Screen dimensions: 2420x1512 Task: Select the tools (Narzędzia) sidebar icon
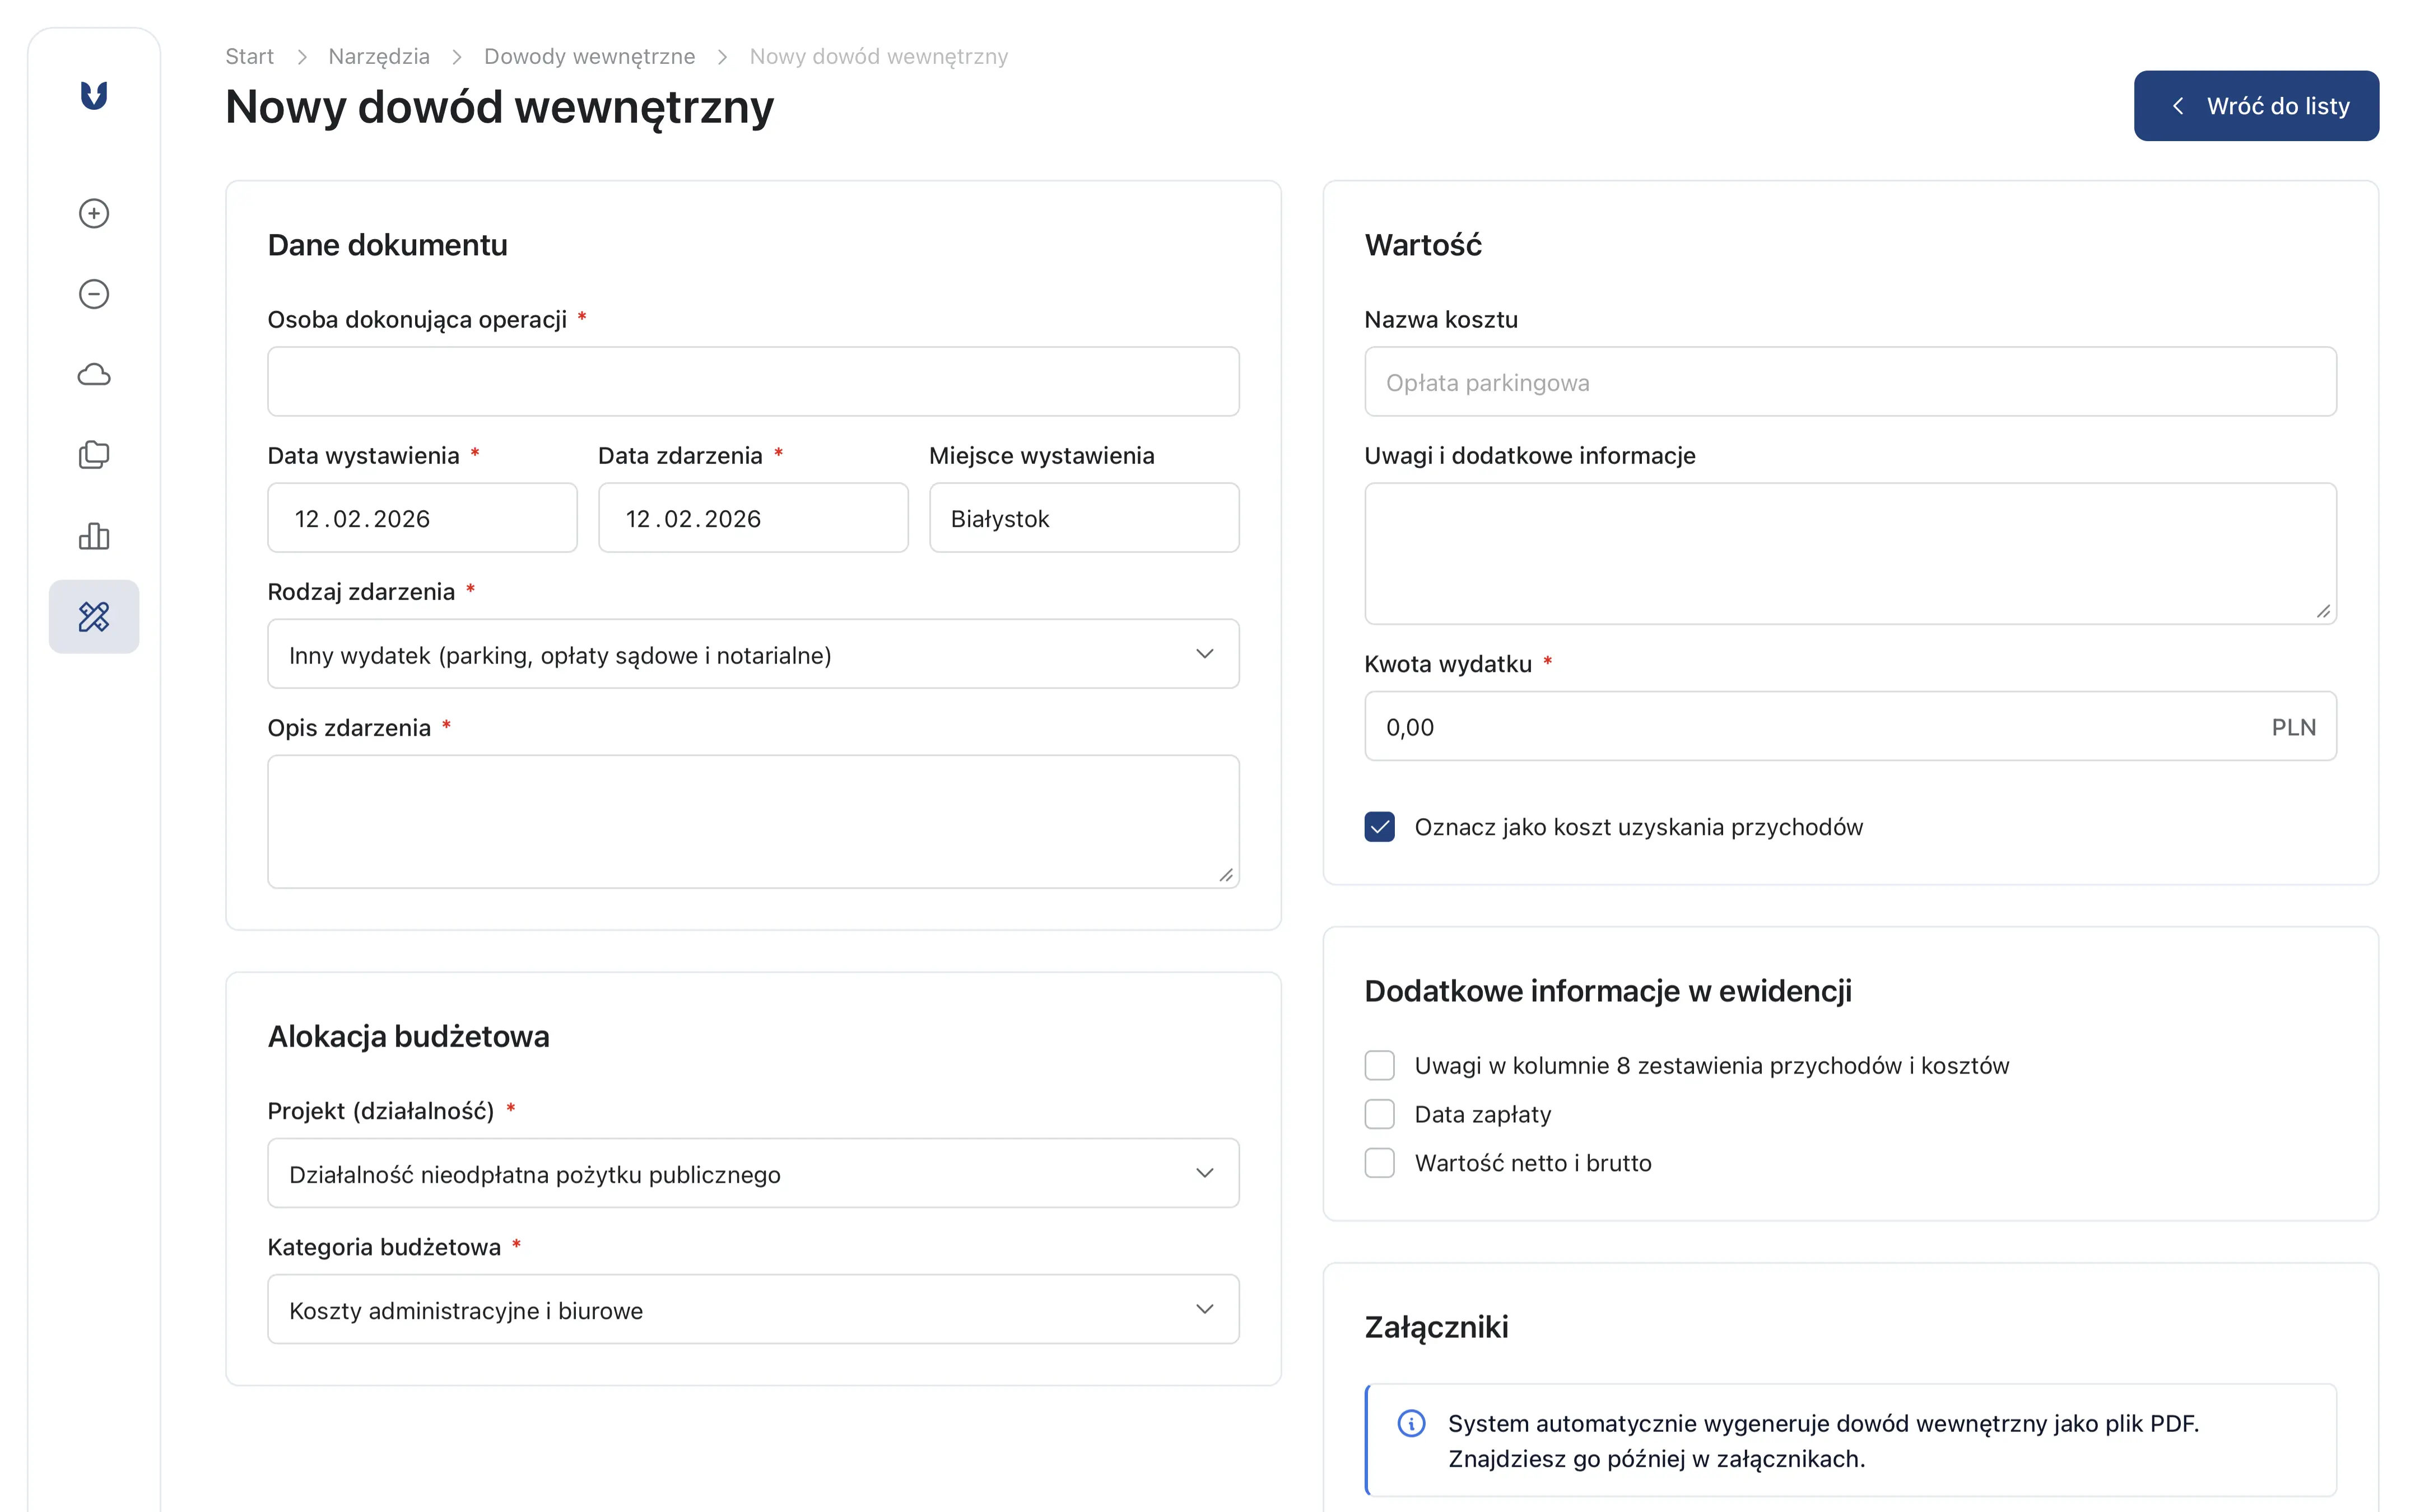pyautogui.click(x=94, y=617)
